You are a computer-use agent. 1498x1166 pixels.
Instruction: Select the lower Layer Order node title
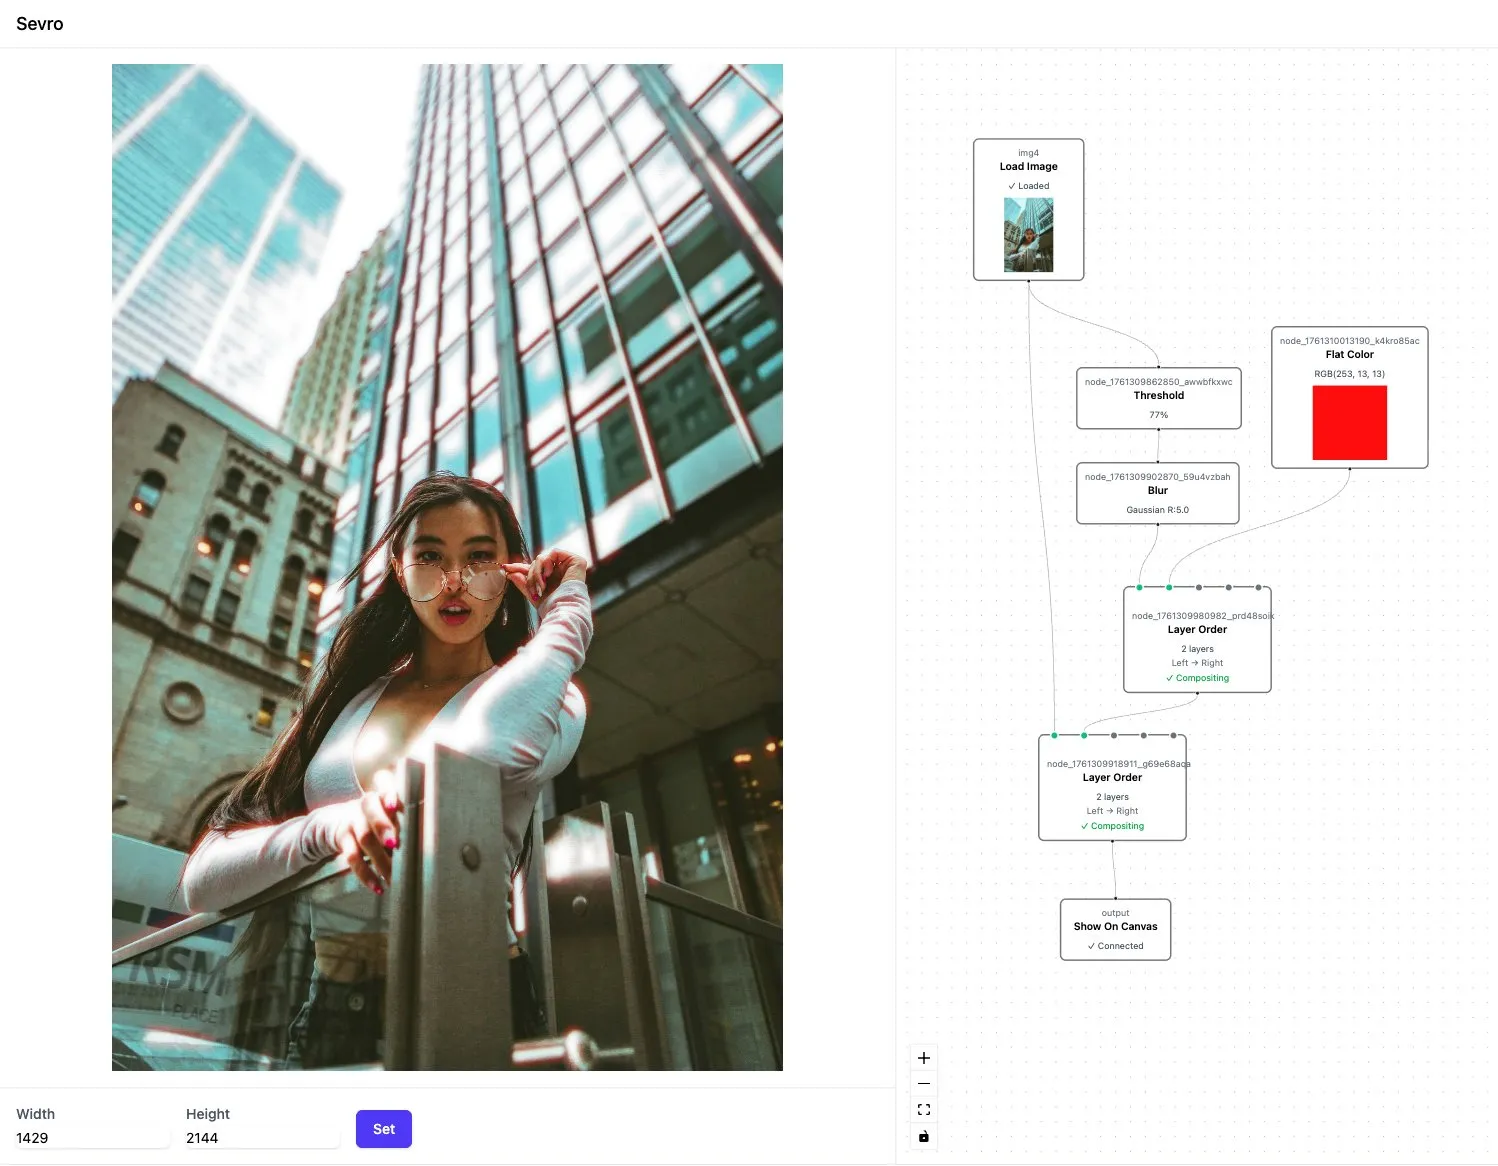pyautogui.click(x=1112, y=778)
